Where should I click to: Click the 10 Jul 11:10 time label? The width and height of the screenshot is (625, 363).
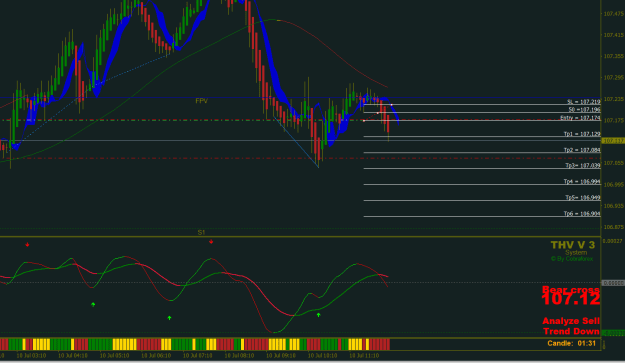tap(364, 355)
